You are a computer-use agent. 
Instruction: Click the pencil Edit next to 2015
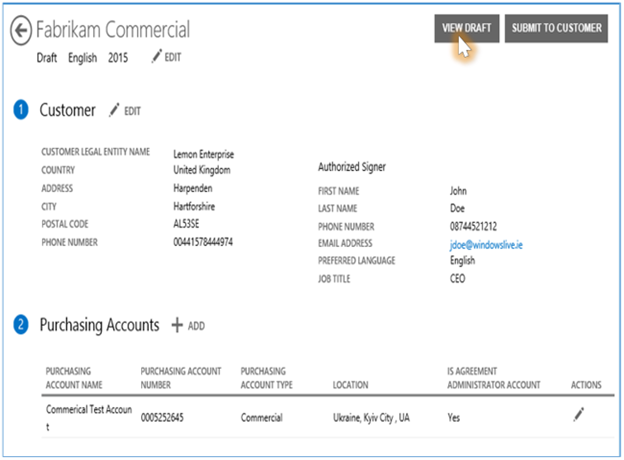pyautogui.click(x=166, y=57)
